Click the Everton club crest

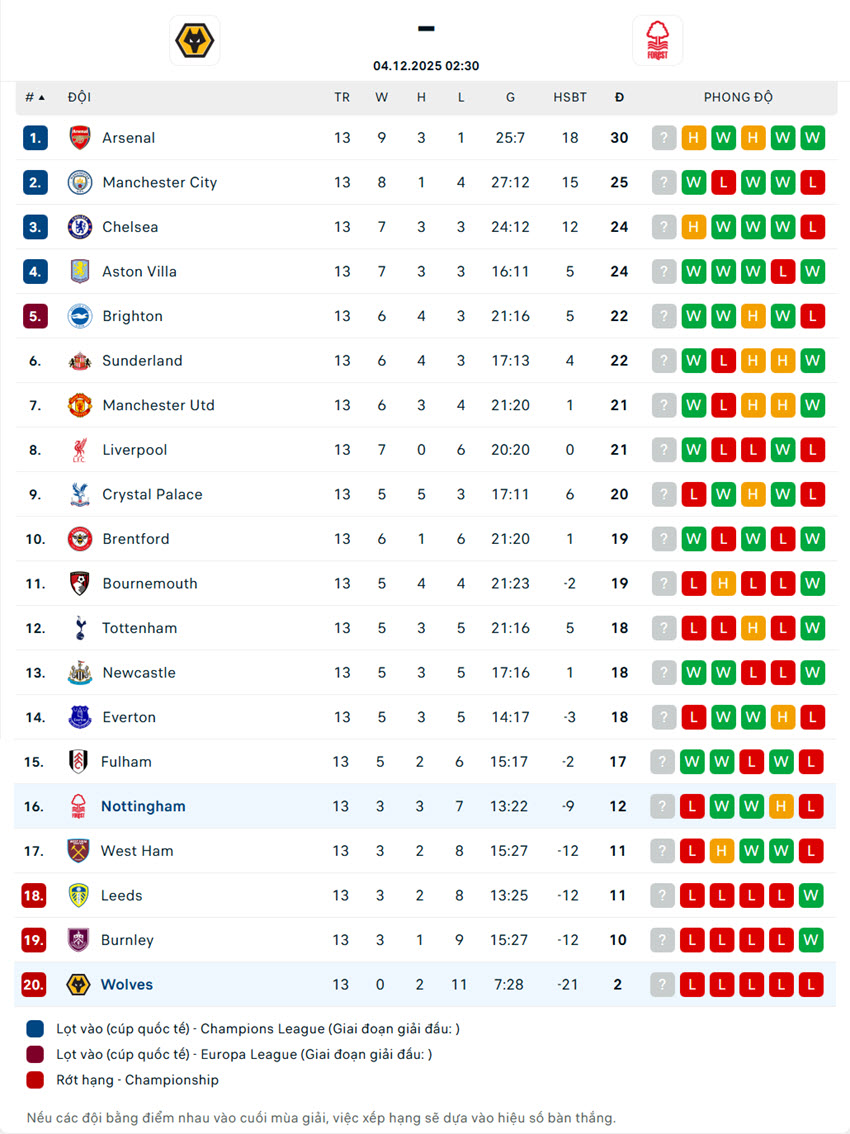[80, 717]
